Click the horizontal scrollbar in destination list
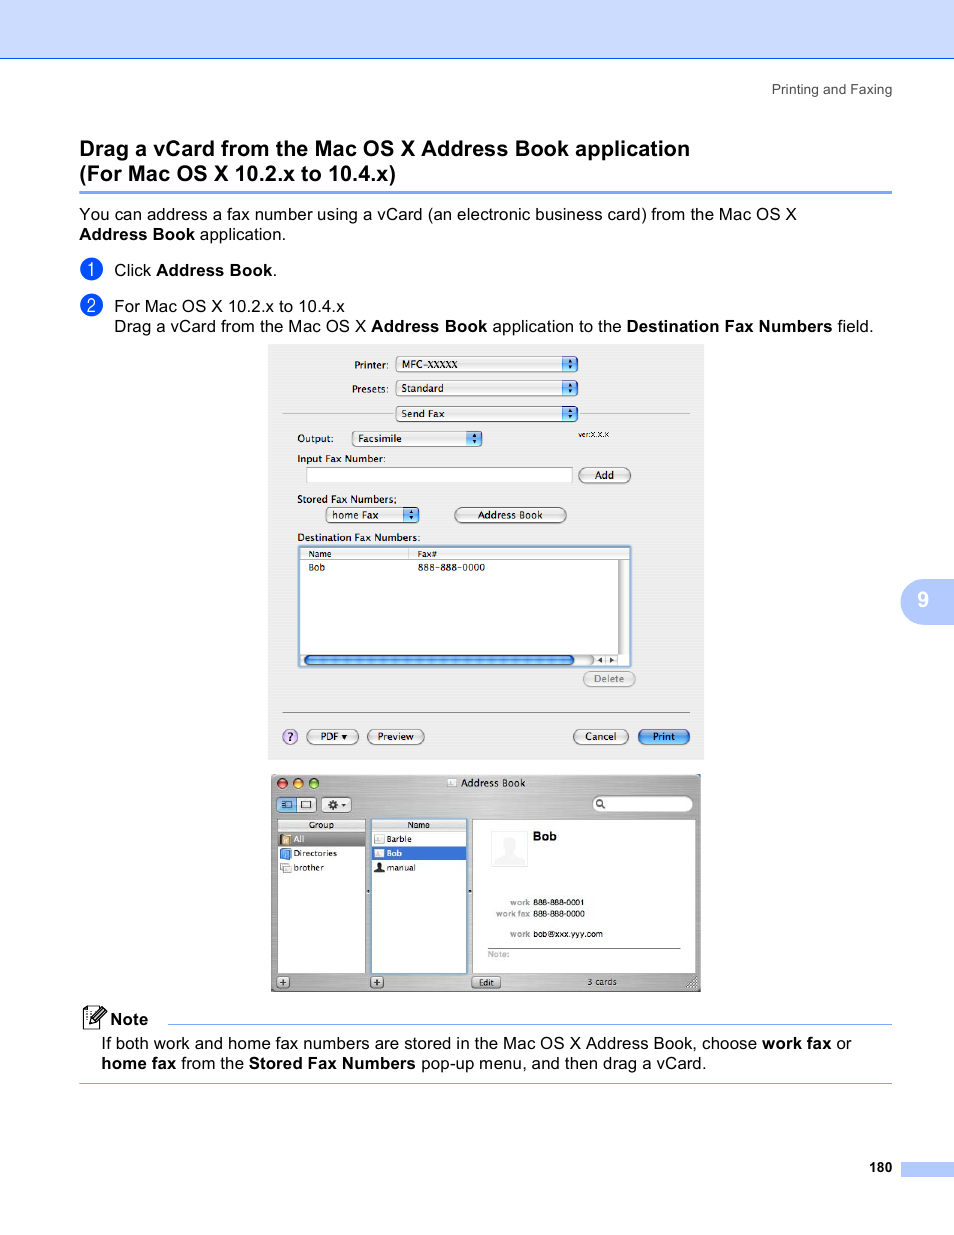This screenshot has width=954, height=1235. coord(439,660)
